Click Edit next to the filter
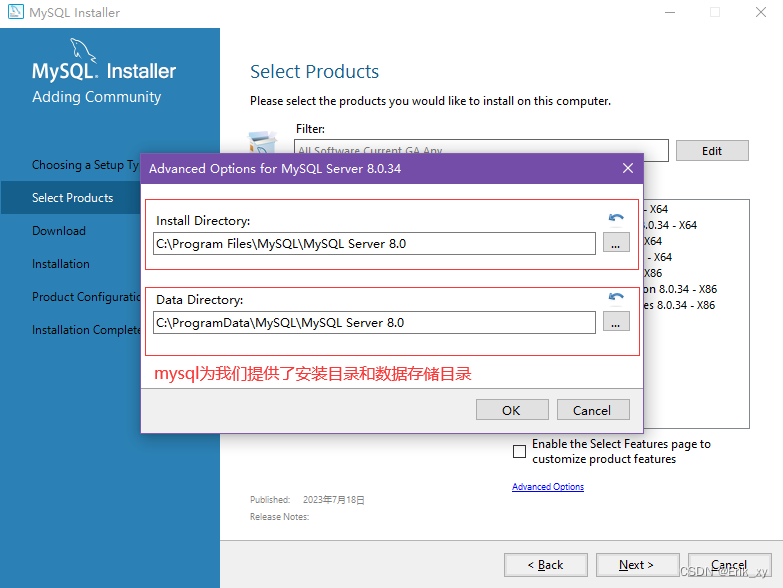 click(x=712, y=151)
